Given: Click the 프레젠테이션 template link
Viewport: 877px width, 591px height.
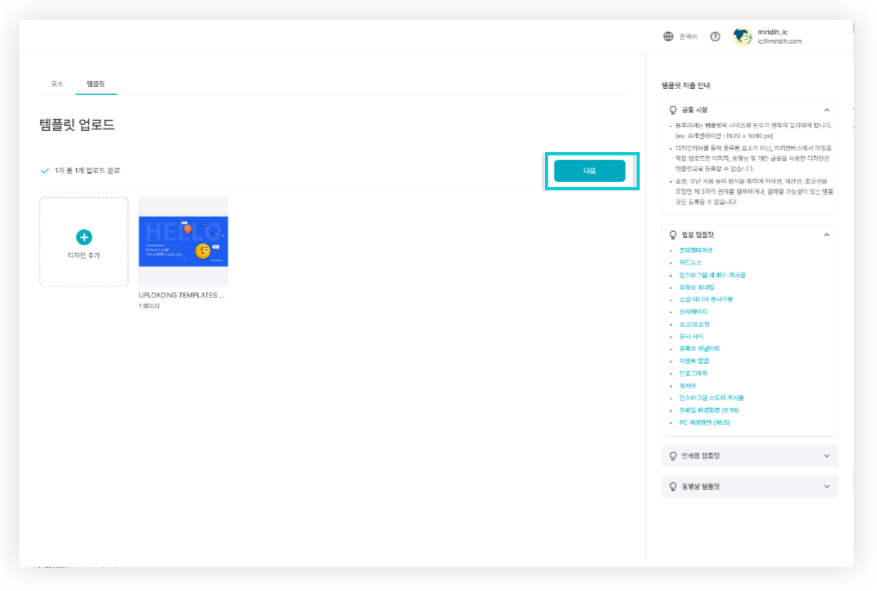Looking at the screenshot, I should (x=697, y=250).
